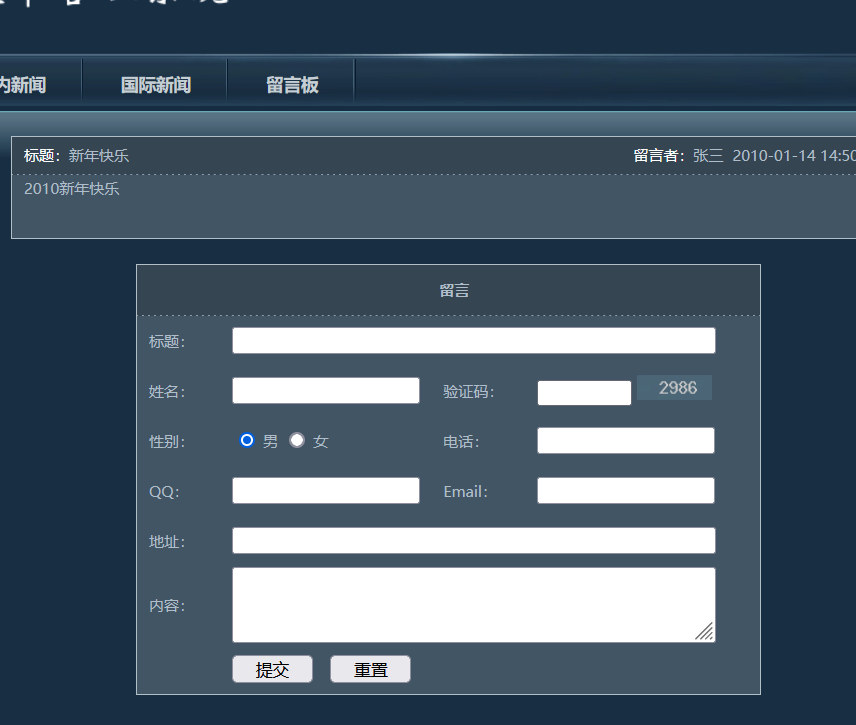Screen dimensions: 856x725
Task: Click the 性别: label
Action: [x=167, y=441]
